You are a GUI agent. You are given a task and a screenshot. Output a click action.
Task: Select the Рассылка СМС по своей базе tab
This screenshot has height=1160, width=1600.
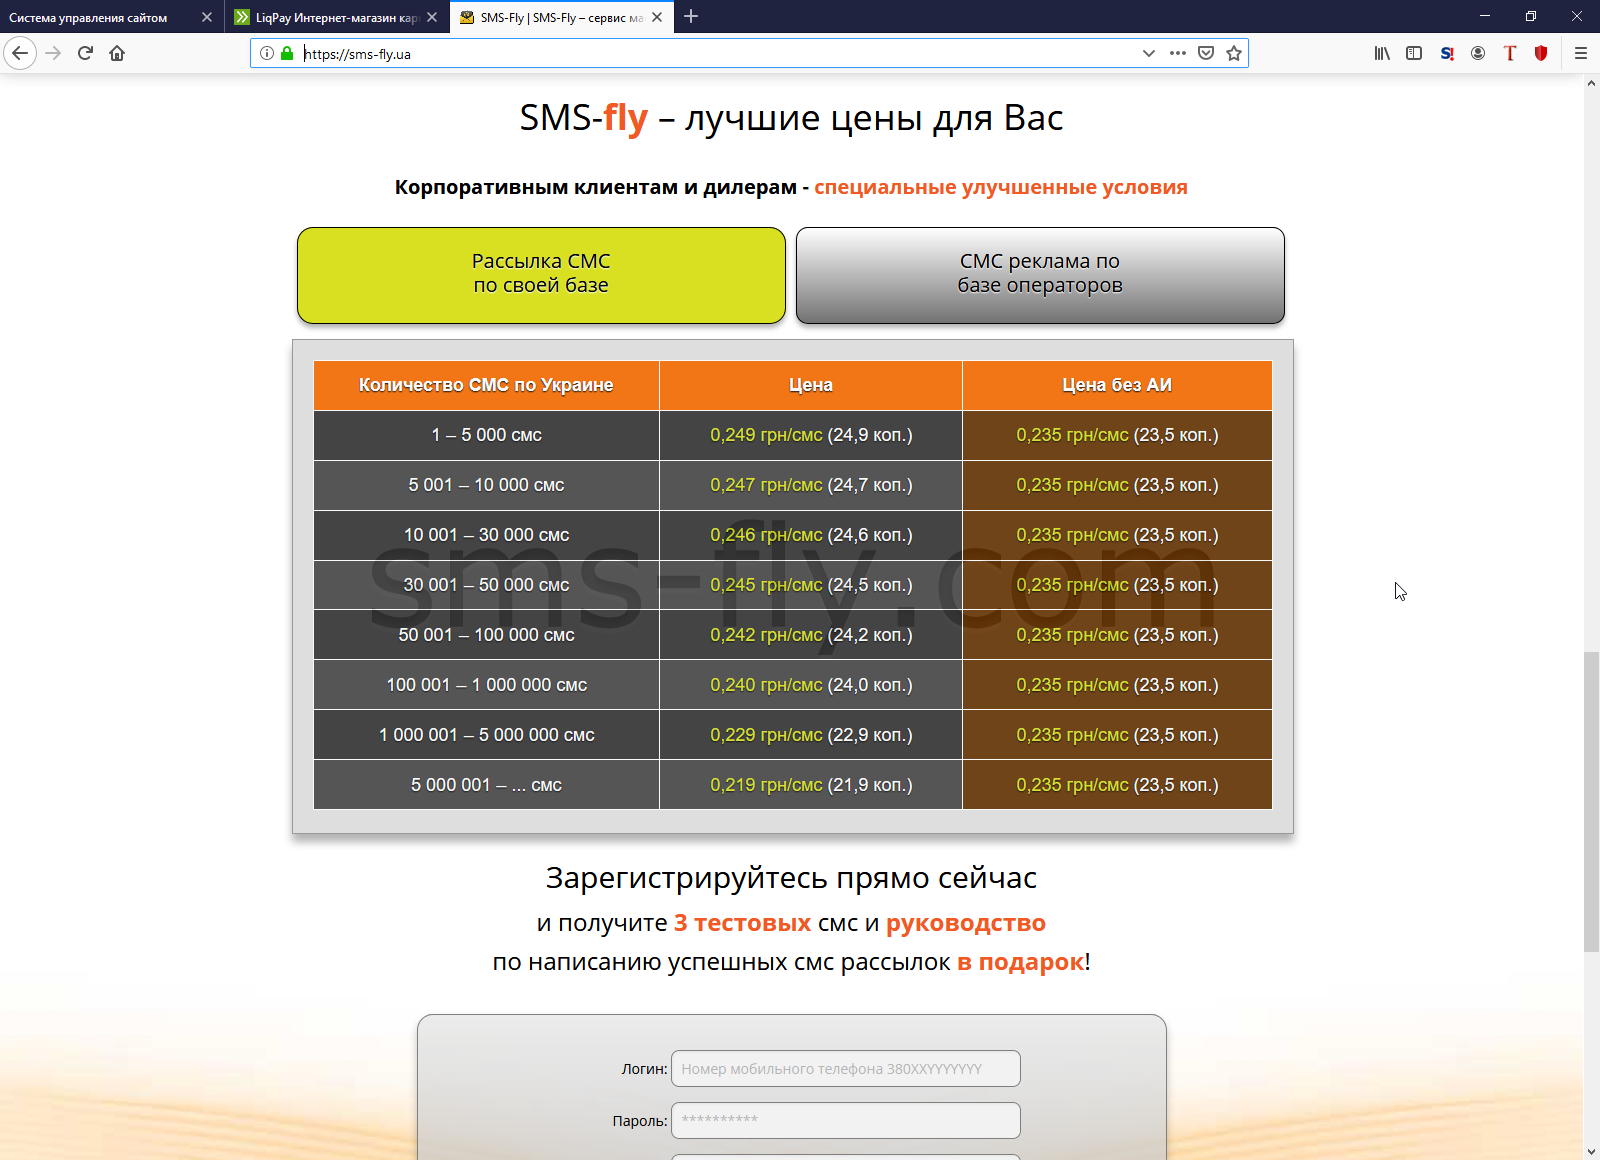coord(541,275)
